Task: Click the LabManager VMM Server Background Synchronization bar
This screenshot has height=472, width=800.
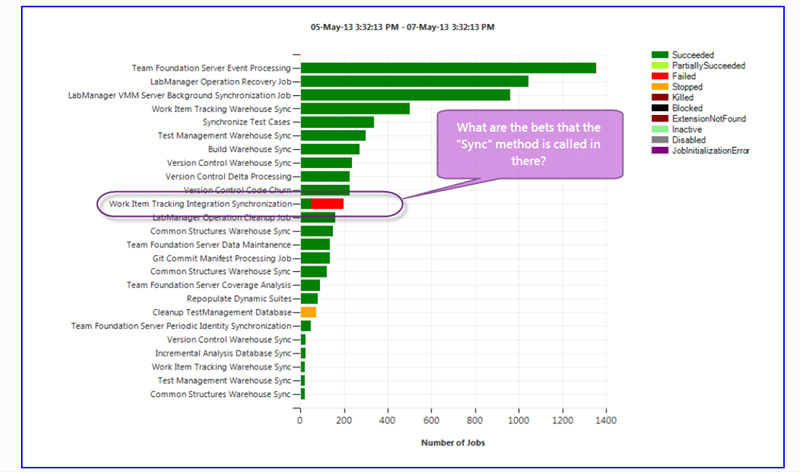Action: tap(406, 95)
